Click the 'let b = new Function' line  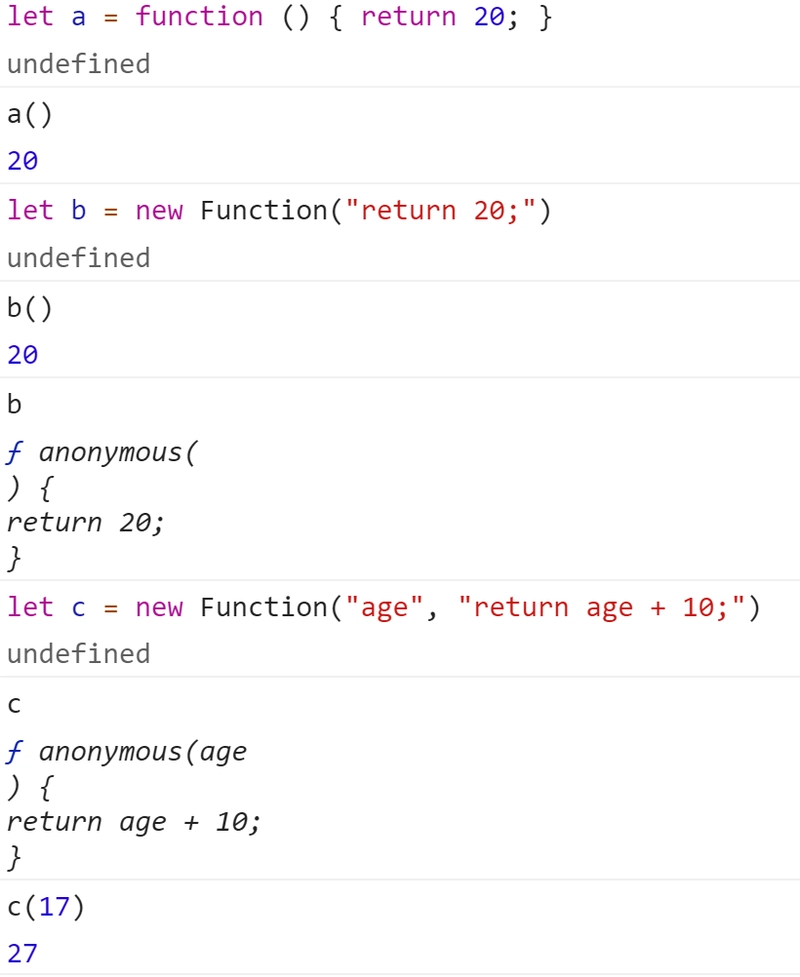279,211
